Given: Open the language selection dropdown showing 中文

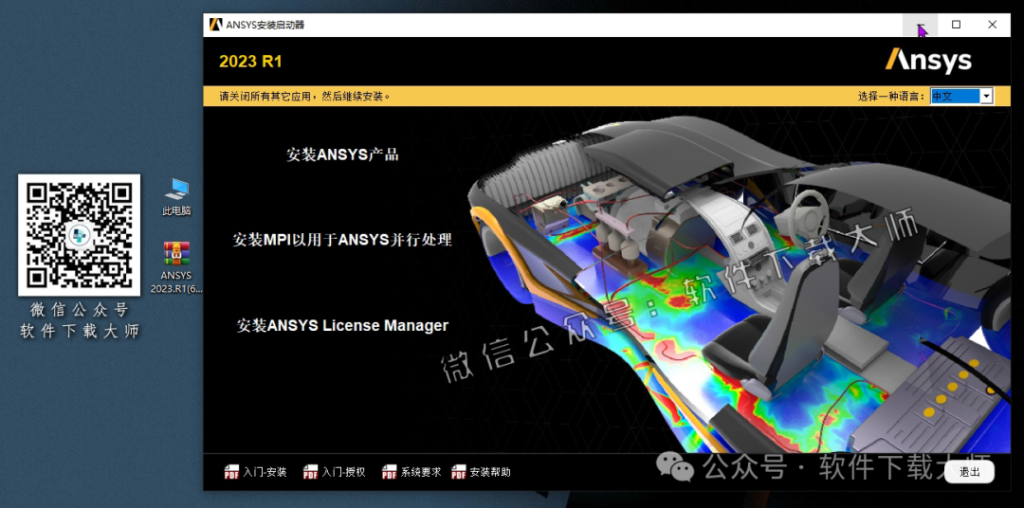Looking at the screenshot, I should (x=961, y=96).
